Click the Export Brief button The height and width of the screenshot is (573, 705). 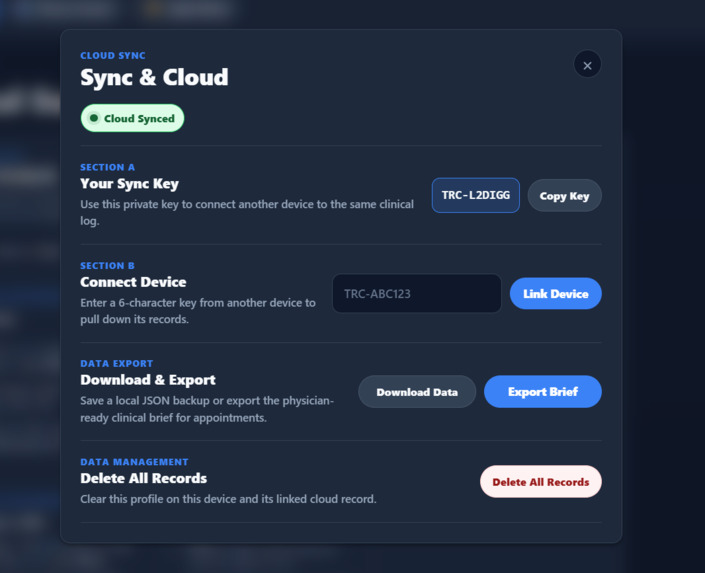click(x=543, y=392)
